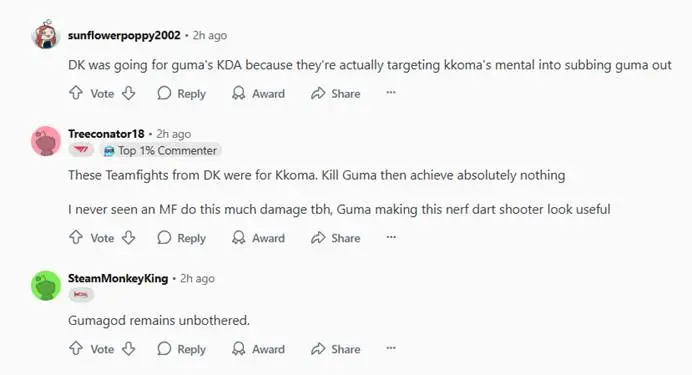This screenshot has width=692, height=375.
Task: Click SteamMonkeyKing's green avatar
Action: click(x=46, y=285)
